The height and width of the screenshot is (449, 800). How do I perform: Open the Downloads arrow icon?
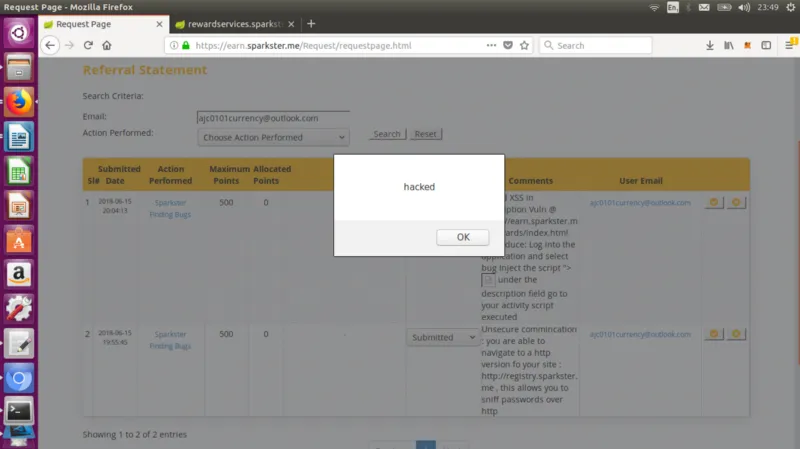pyautogui.click(x=710, y=45)
